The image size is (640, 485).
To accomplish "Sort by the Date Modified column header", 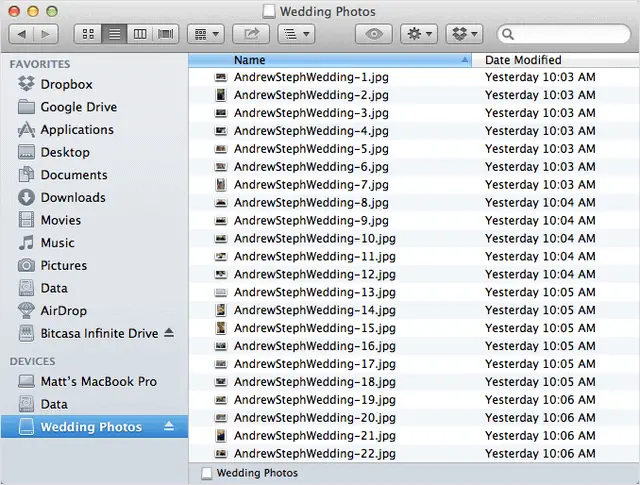I will (556, 60).
